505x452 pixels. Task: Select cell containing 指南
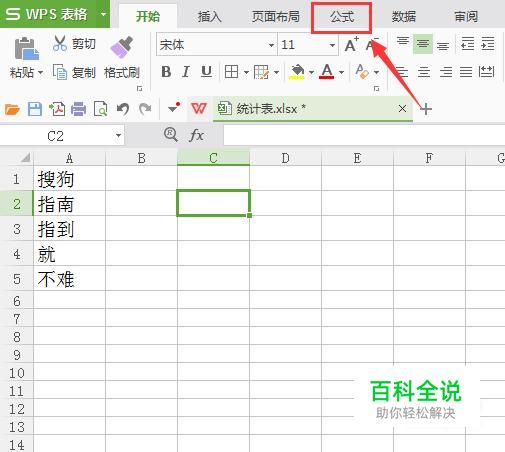pyautogui.click(x=69, y=204)
